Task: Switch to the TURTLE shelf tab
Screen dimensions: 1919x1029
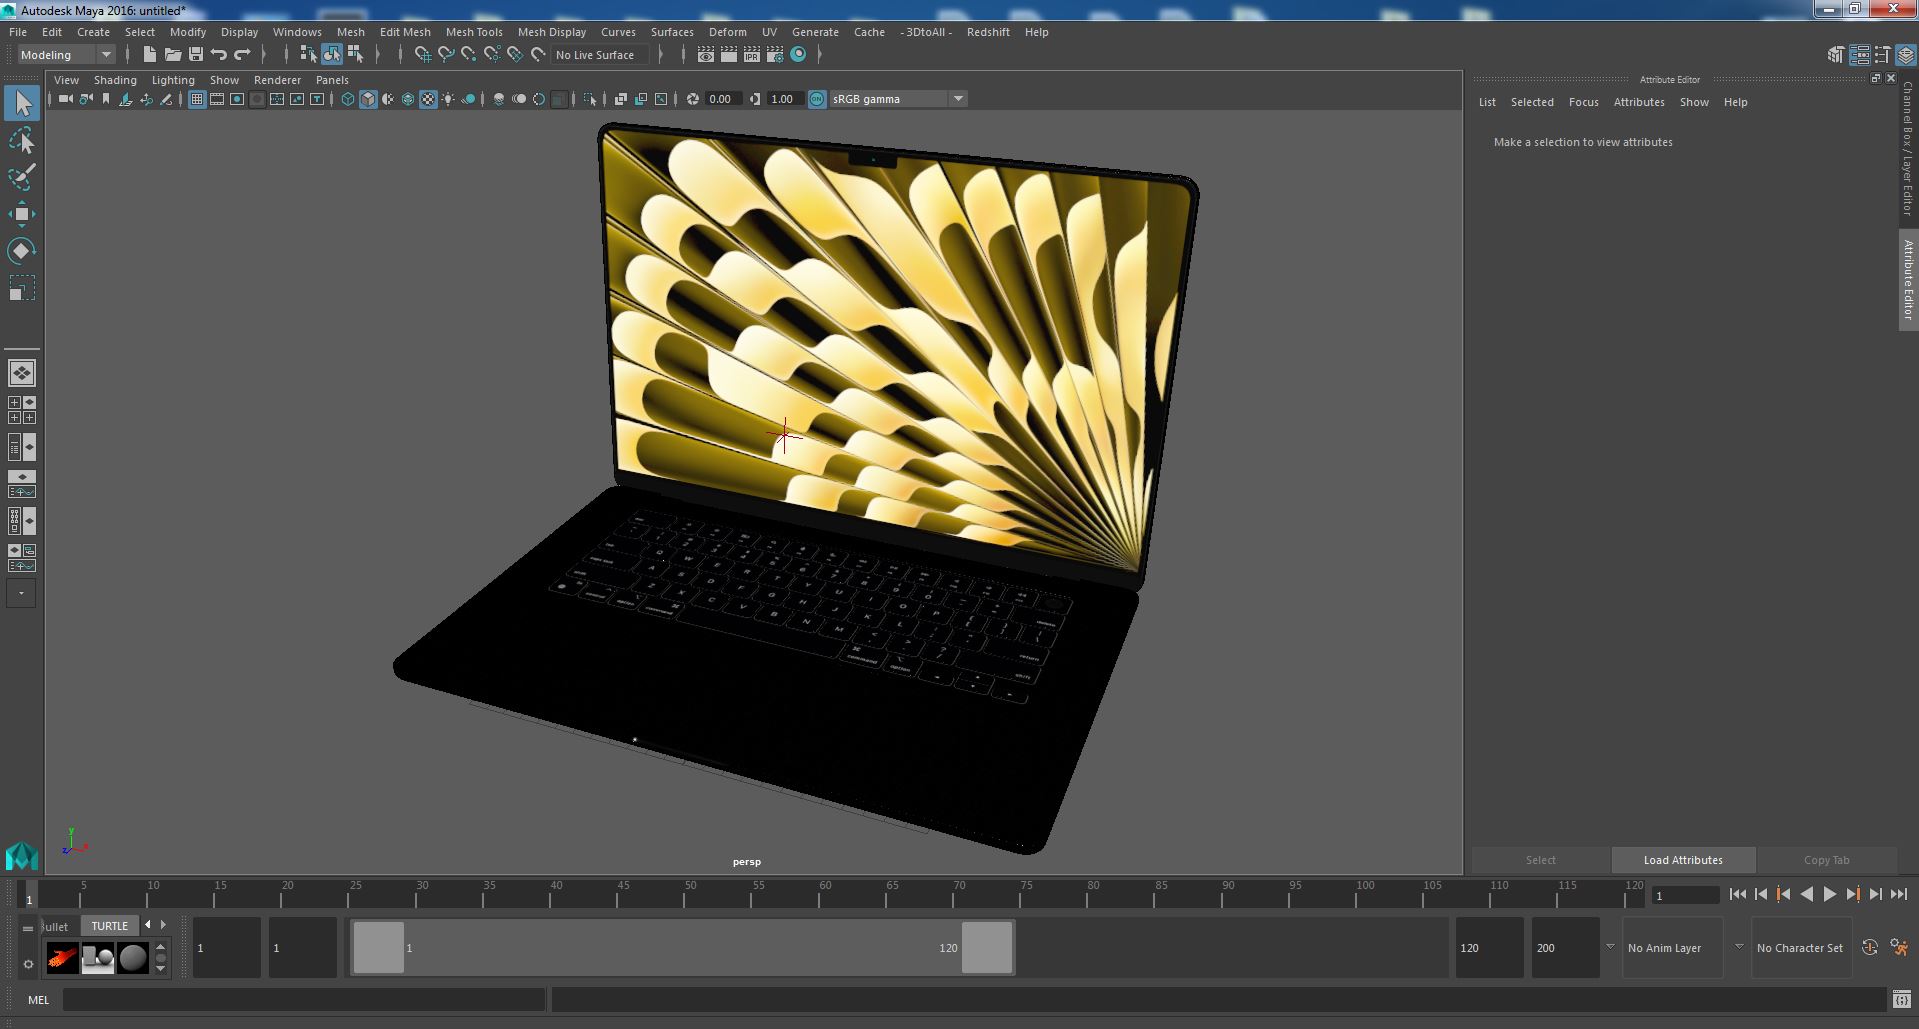Action: click(x=110, y=926)
